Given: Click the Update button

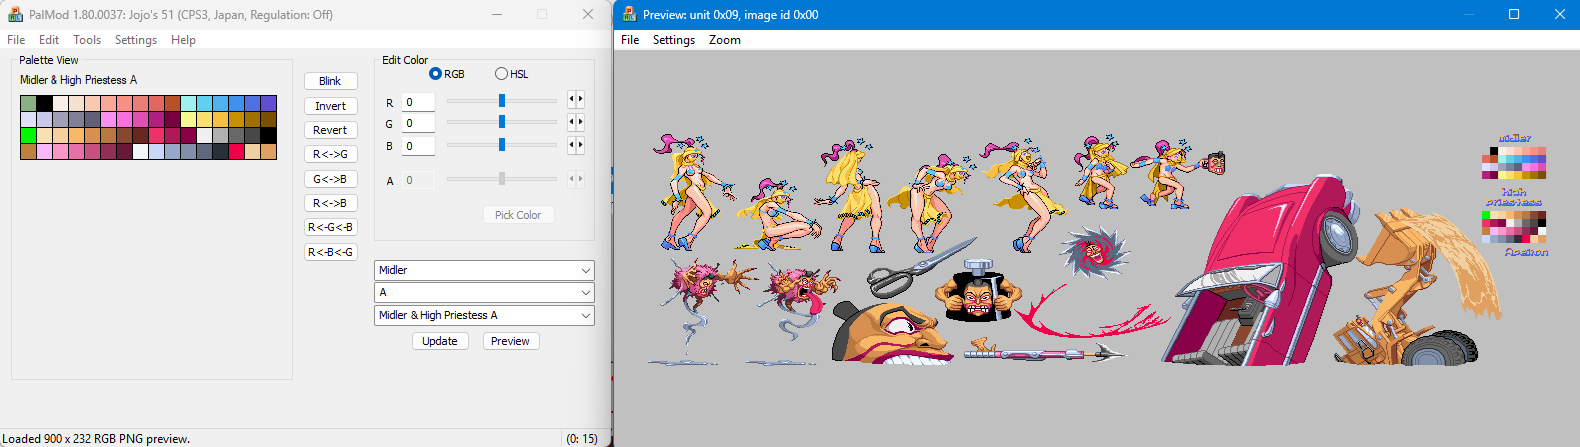Looking at the screenshot, I should 439,341.
